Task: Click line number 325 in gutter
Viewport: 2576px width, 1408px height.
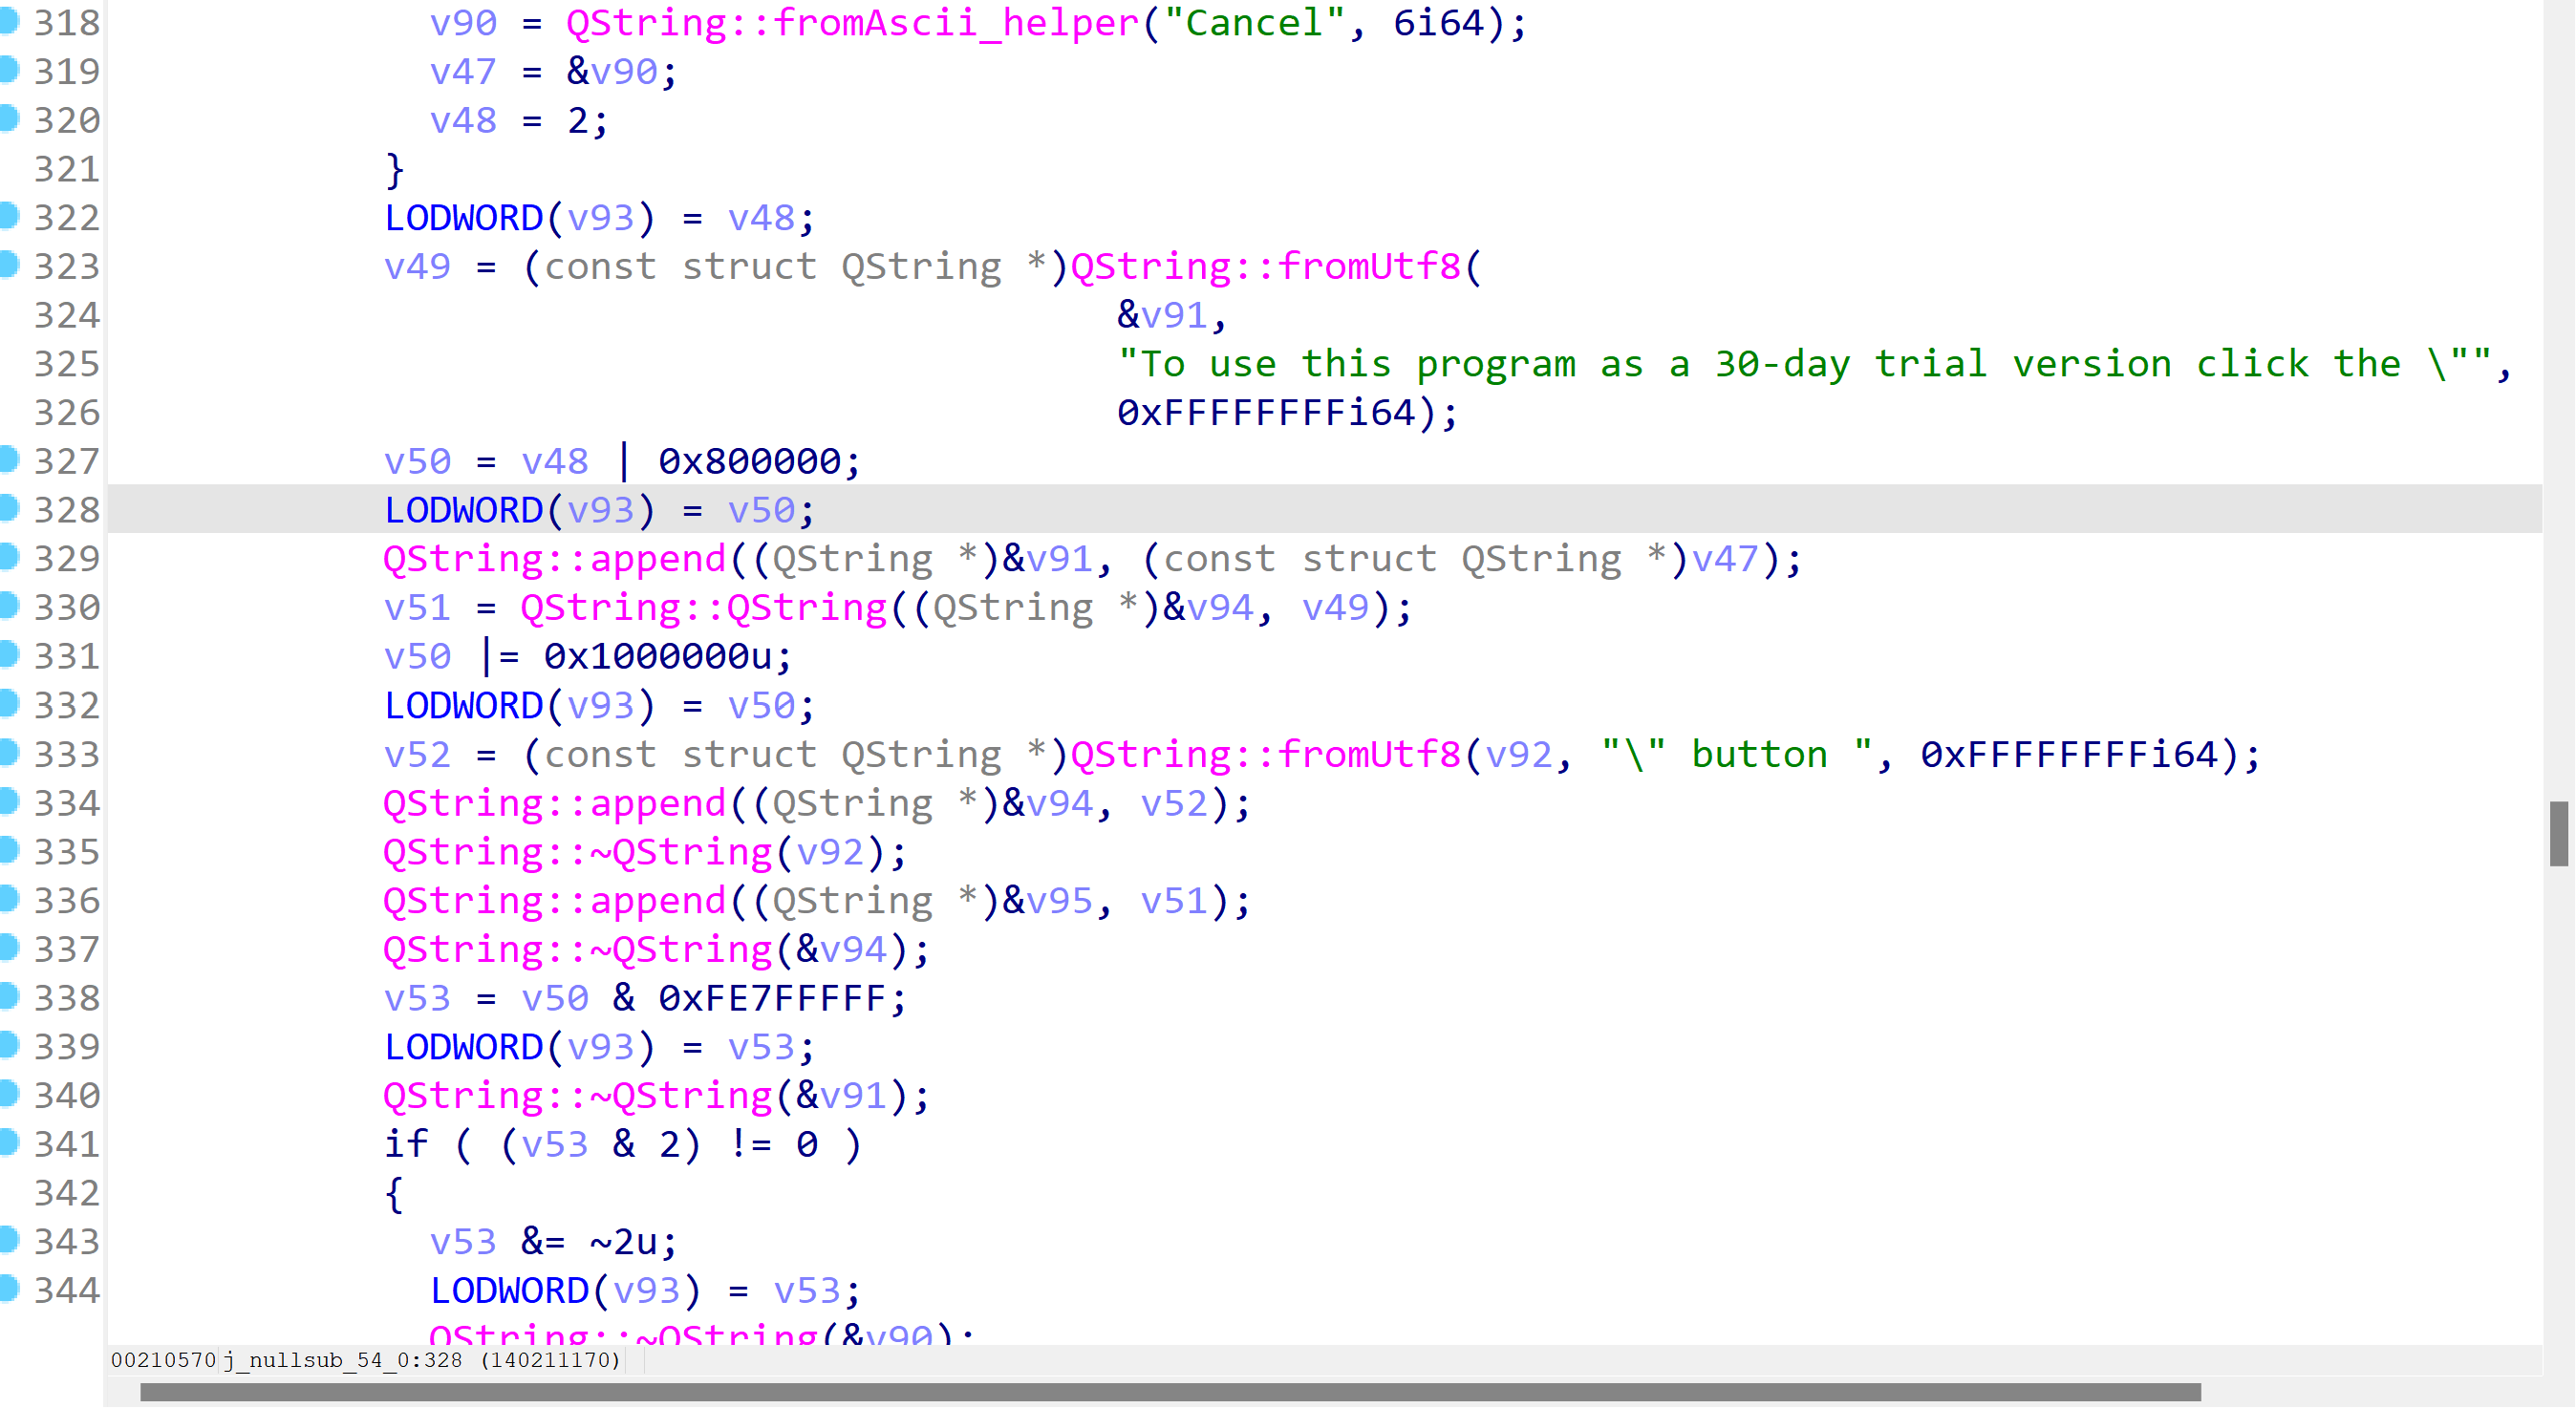Action: click(x=67, y=364)
